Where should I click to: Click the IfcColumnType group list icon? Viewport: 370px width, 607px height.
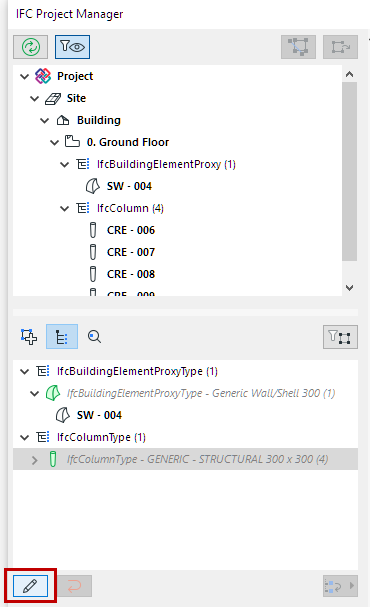(x=43, y=437)
